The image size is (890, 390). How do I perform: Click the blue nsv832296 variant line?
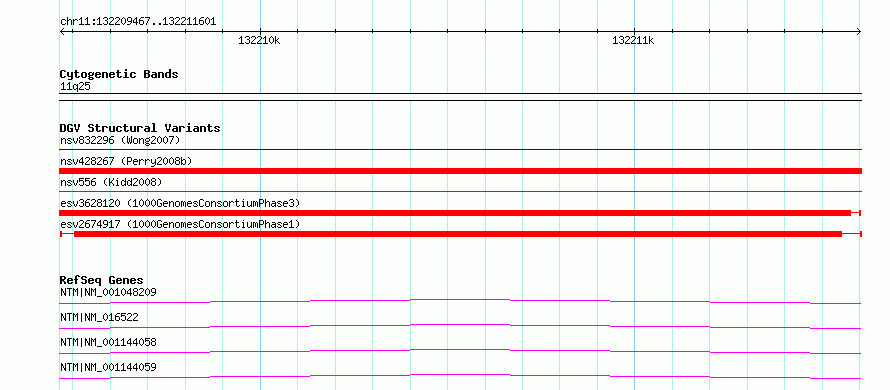coord(461,149)
